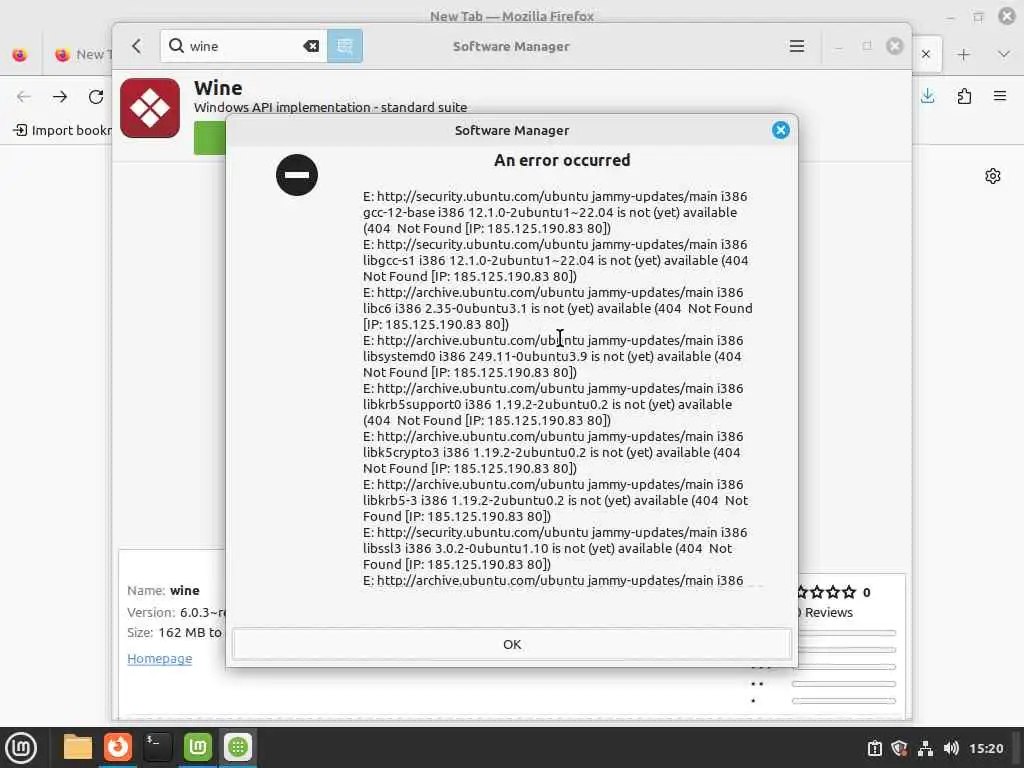Click the five star rating bar
1024x768 pixels.
(x=846, y=633)
